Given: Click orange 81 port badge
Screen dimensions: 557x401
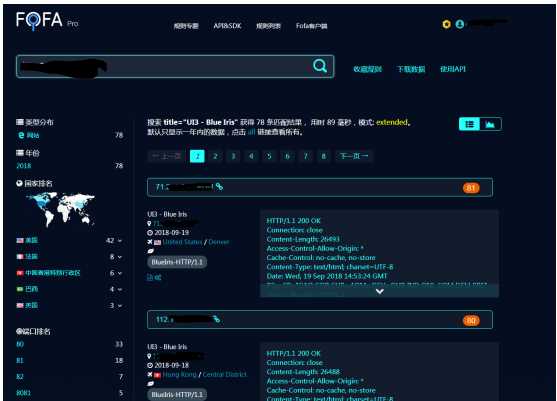Looking at the screenshot, I should 471,188.
